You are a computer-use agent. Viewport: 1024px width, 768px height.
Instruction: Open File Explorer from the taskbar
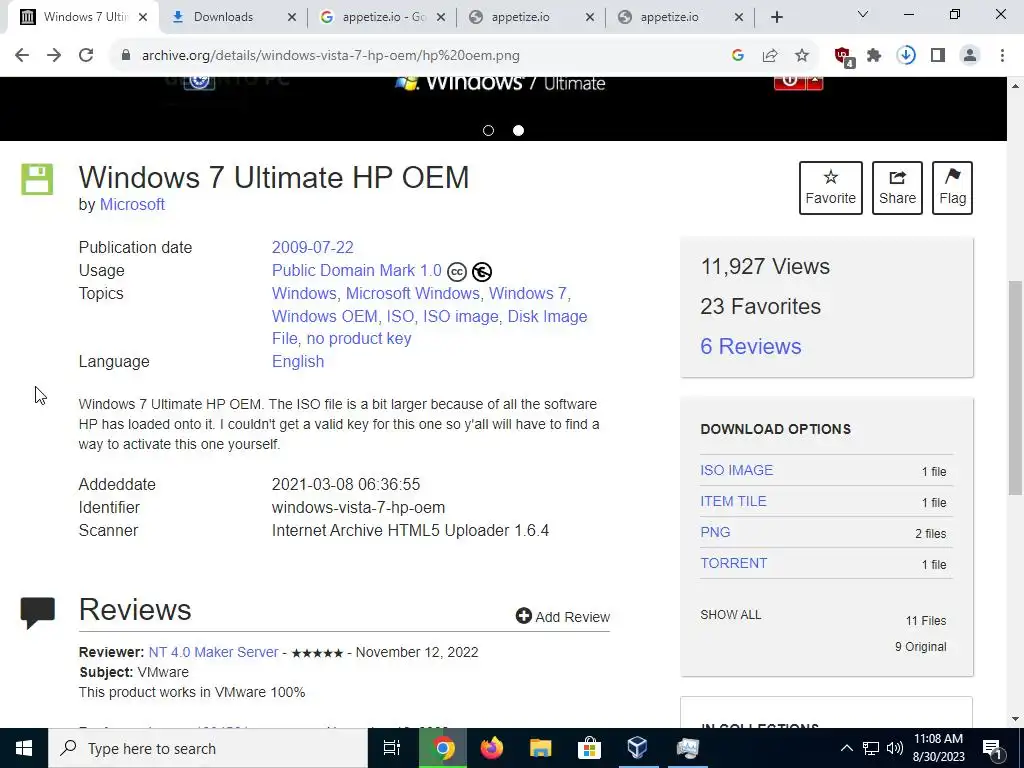541,748
